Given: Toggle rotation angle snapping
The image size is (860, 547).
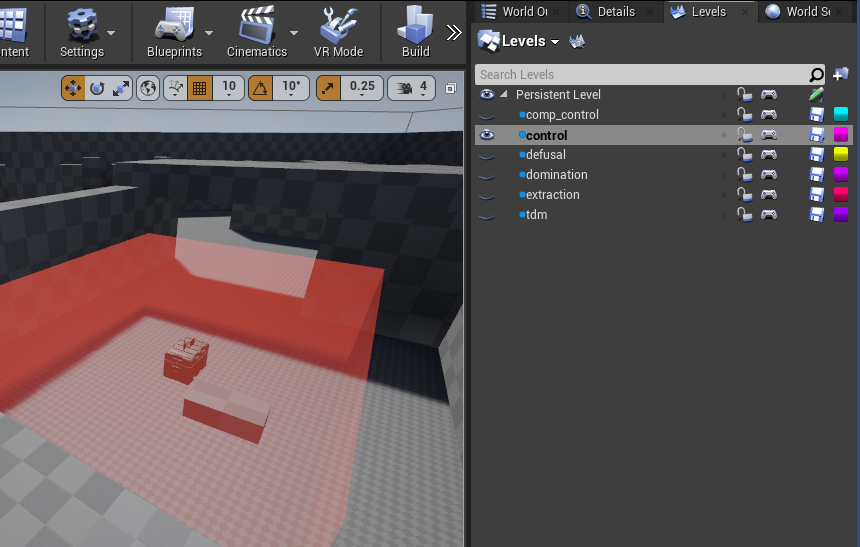Looking at the screenshot, I should point(261,88).
